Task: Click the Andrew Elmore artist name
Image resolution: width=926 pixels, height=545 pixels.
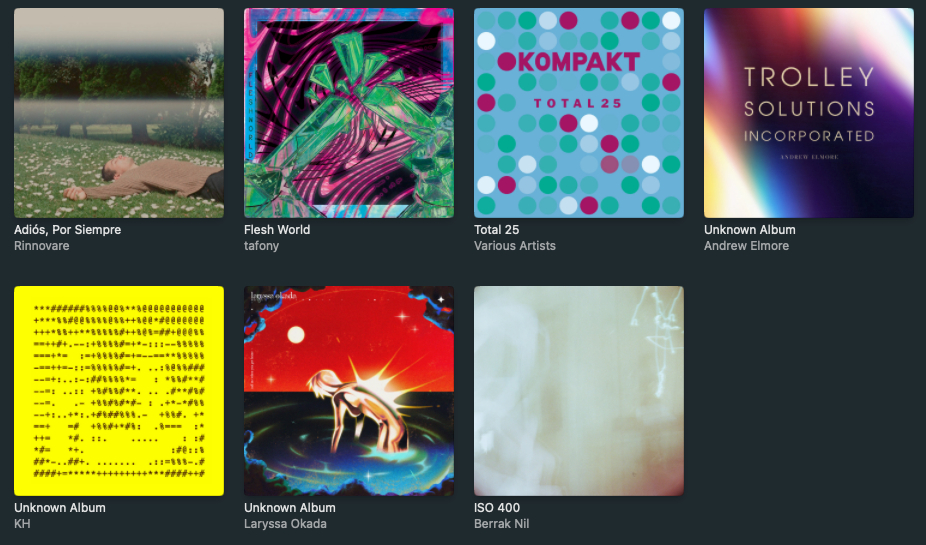Action: tap(746, 246)
